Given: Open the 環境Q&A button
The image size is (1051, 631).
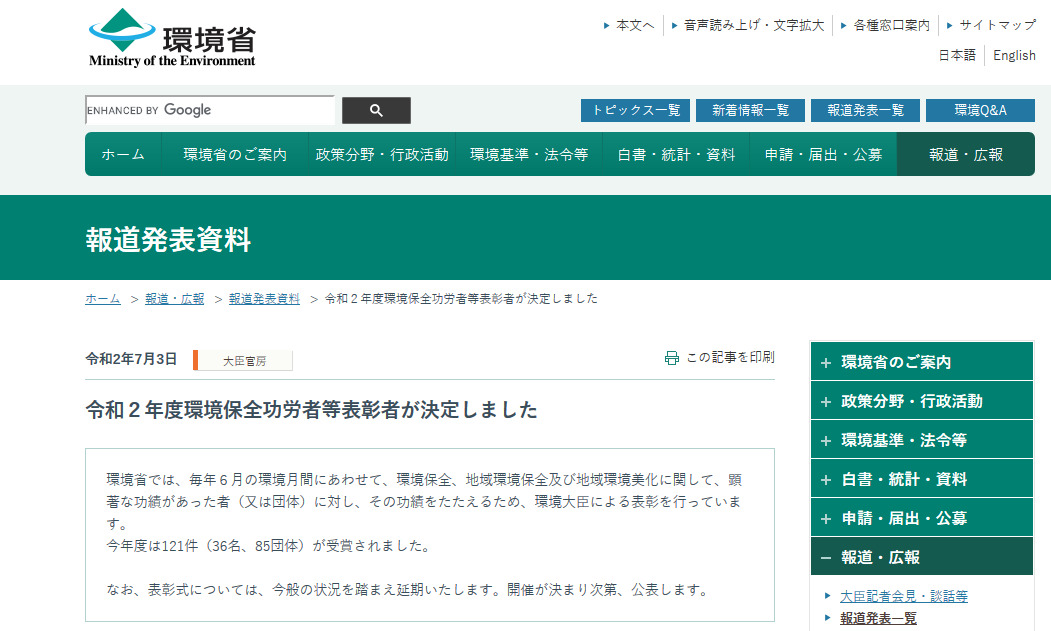Looking at the screenshot, I should click(x=980, y=110).
